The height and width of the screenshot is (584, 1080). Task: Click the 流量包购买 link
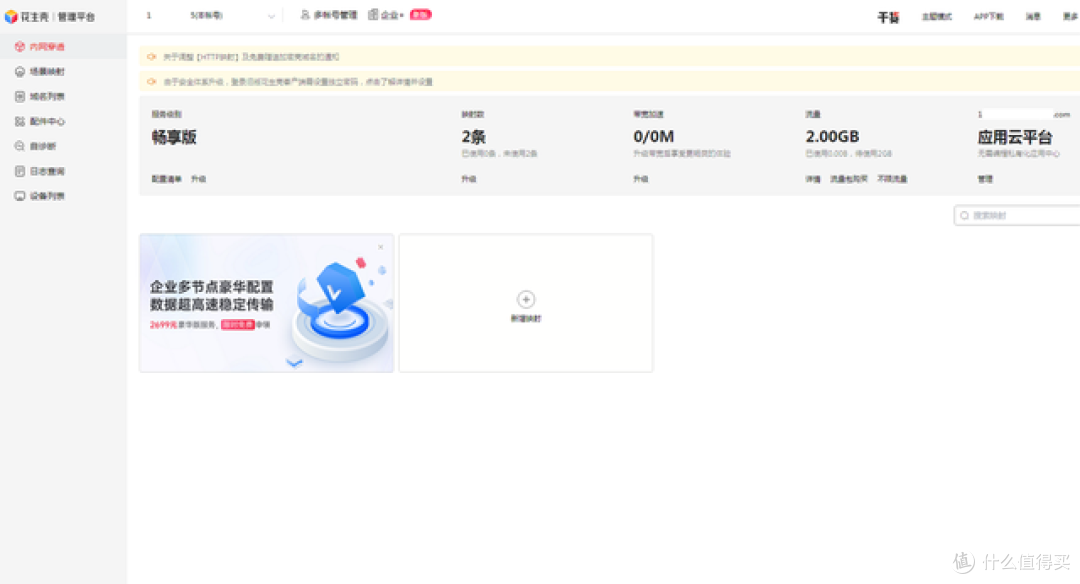(849, 179)
